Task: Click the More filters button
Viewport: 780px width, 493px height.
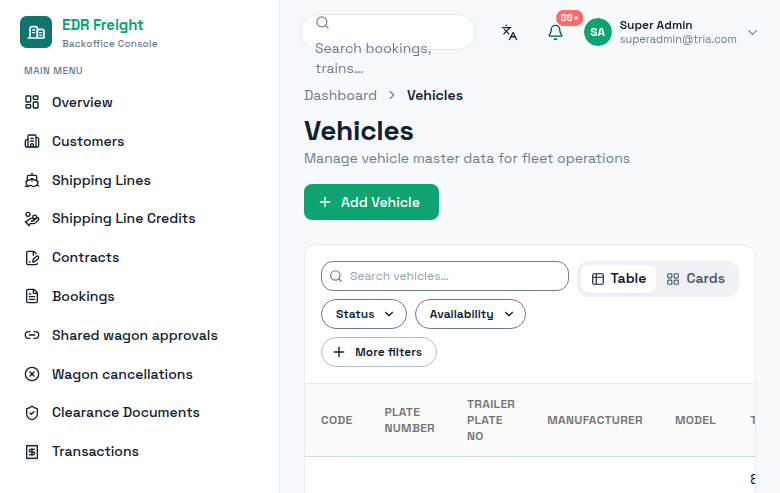Action: (379, 352)
